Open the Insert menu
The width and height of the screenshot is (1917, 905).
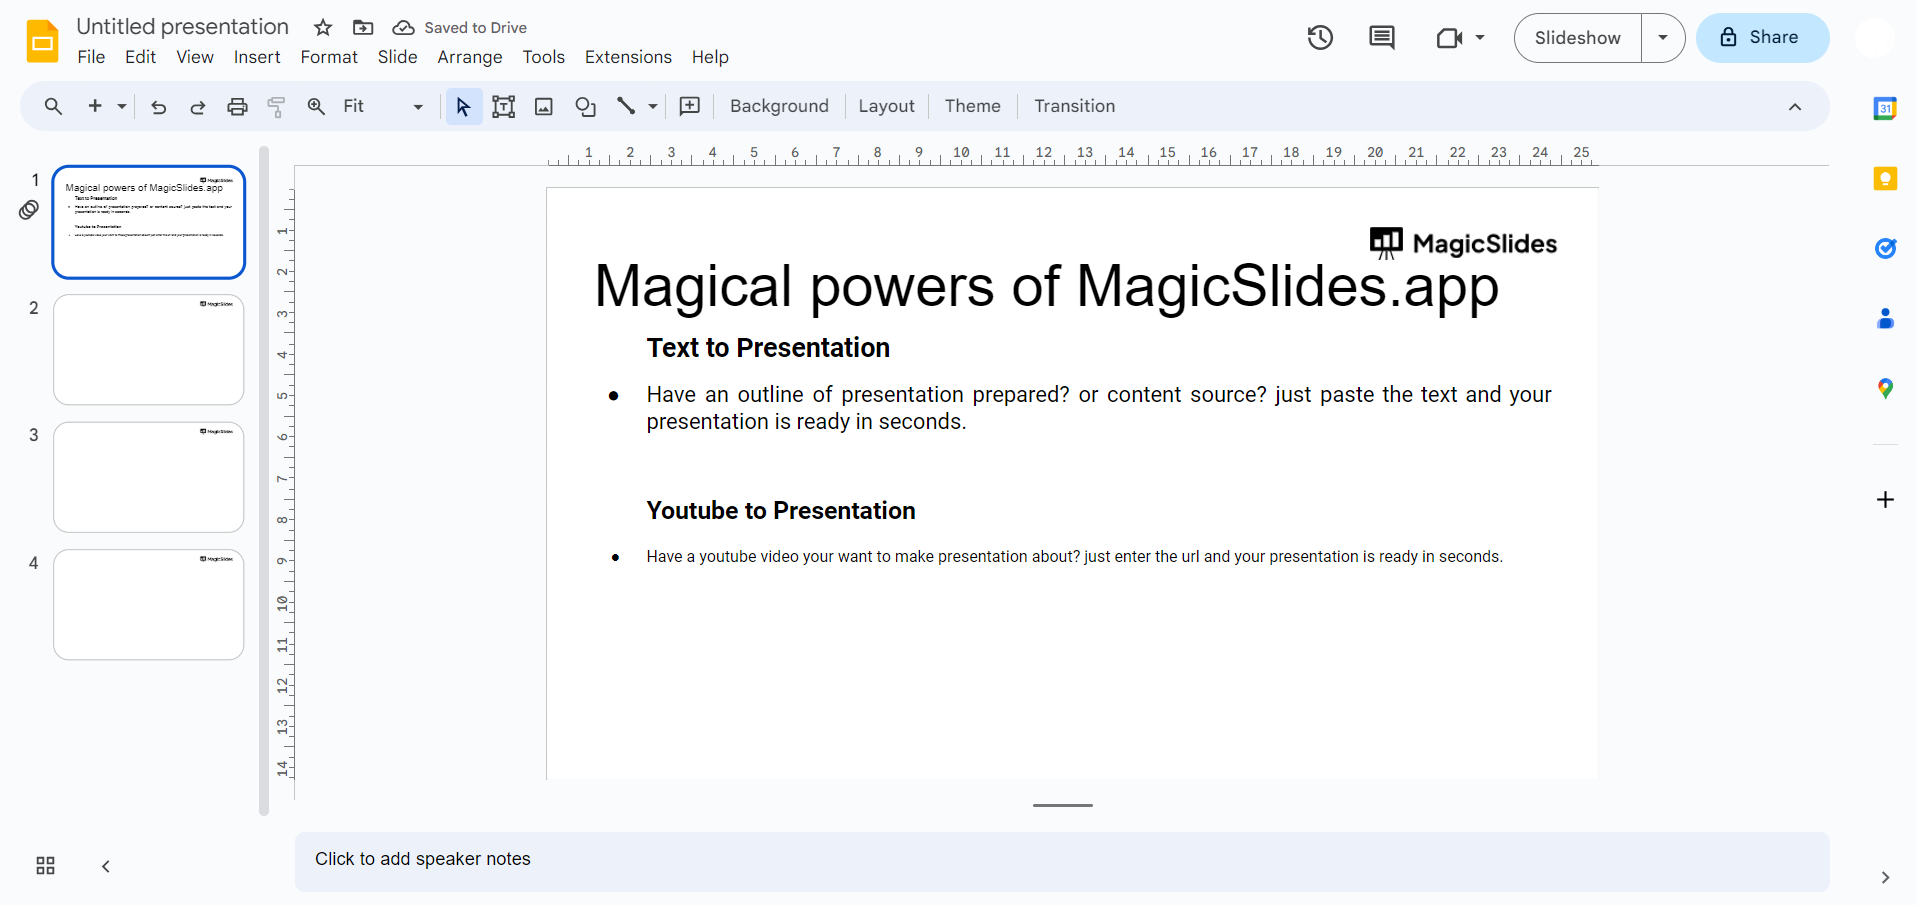coord(257,57)
